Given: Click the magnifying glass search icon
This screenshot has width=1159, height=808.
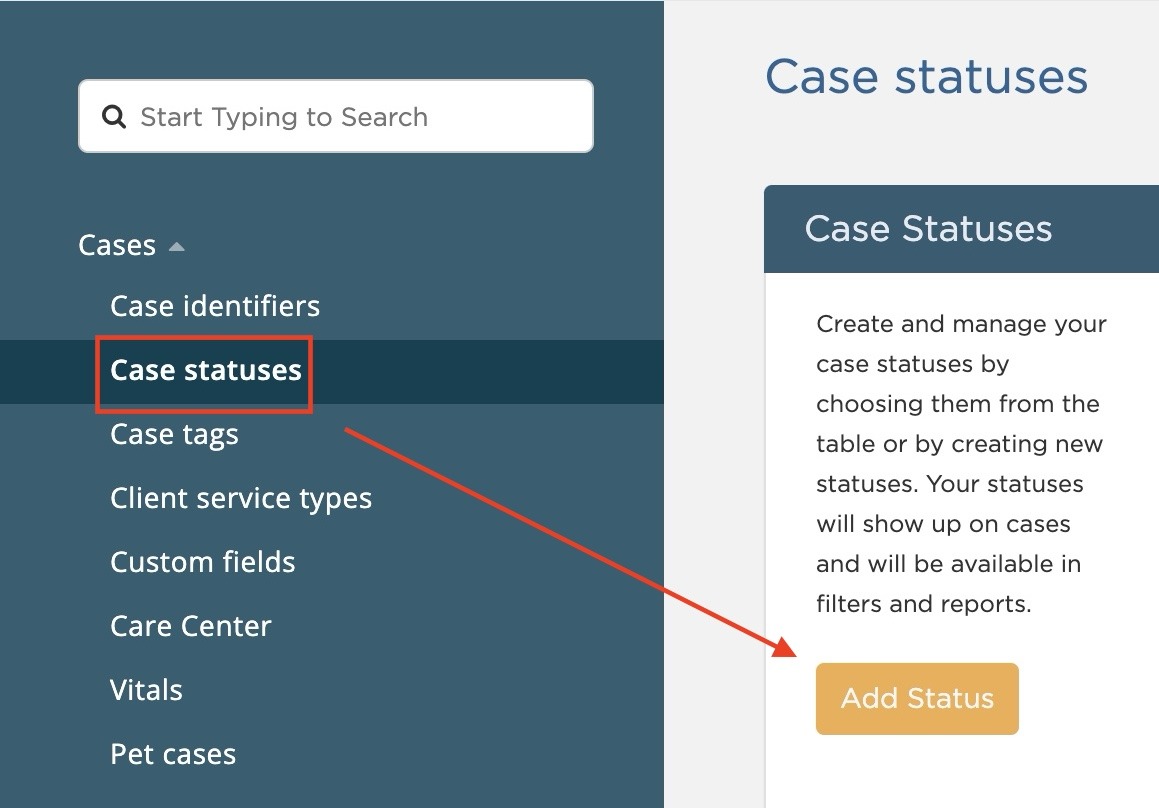Looking at the screenshot, I should 114,117.
